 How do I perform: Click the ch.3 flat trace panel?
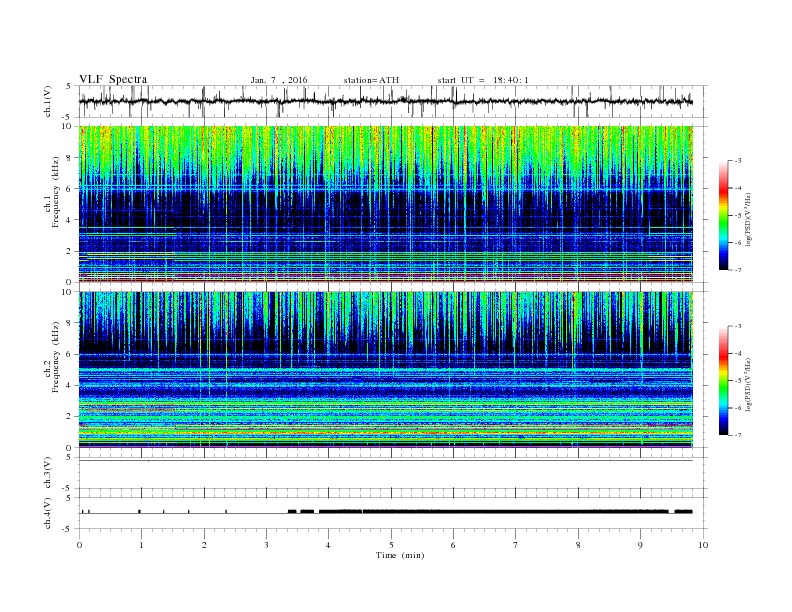[393, 473]
